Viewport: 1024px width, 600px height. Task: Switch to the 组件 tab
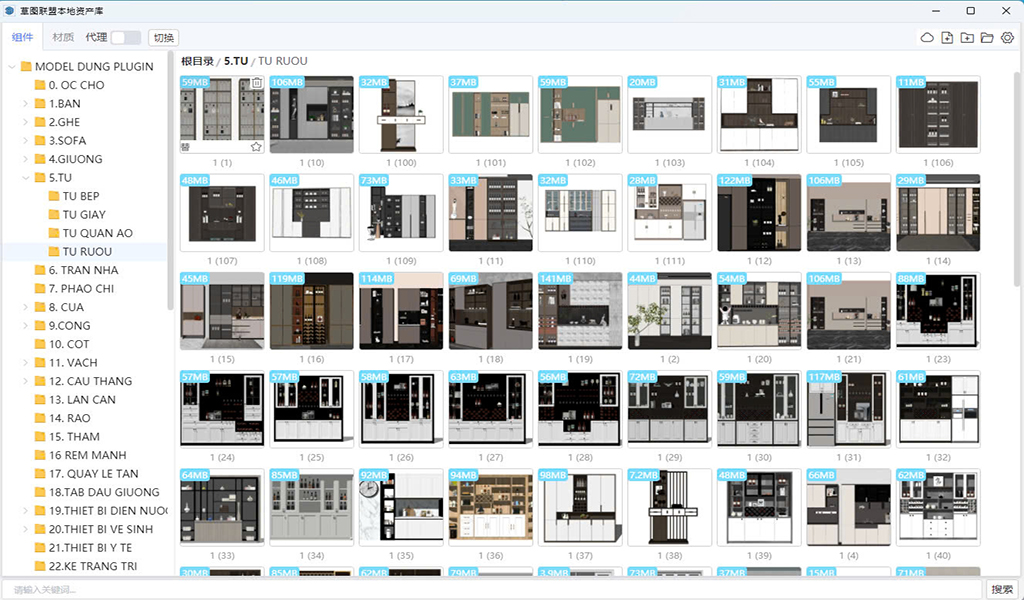pyautogui.click(x=22, y=37)
